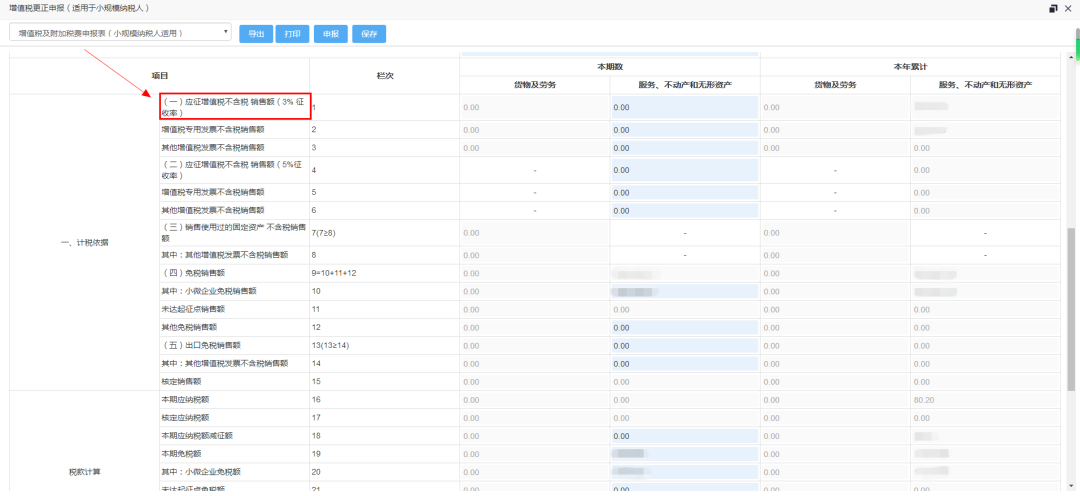Click the 本期应纳税额减征额 row label

pos(197,435)
